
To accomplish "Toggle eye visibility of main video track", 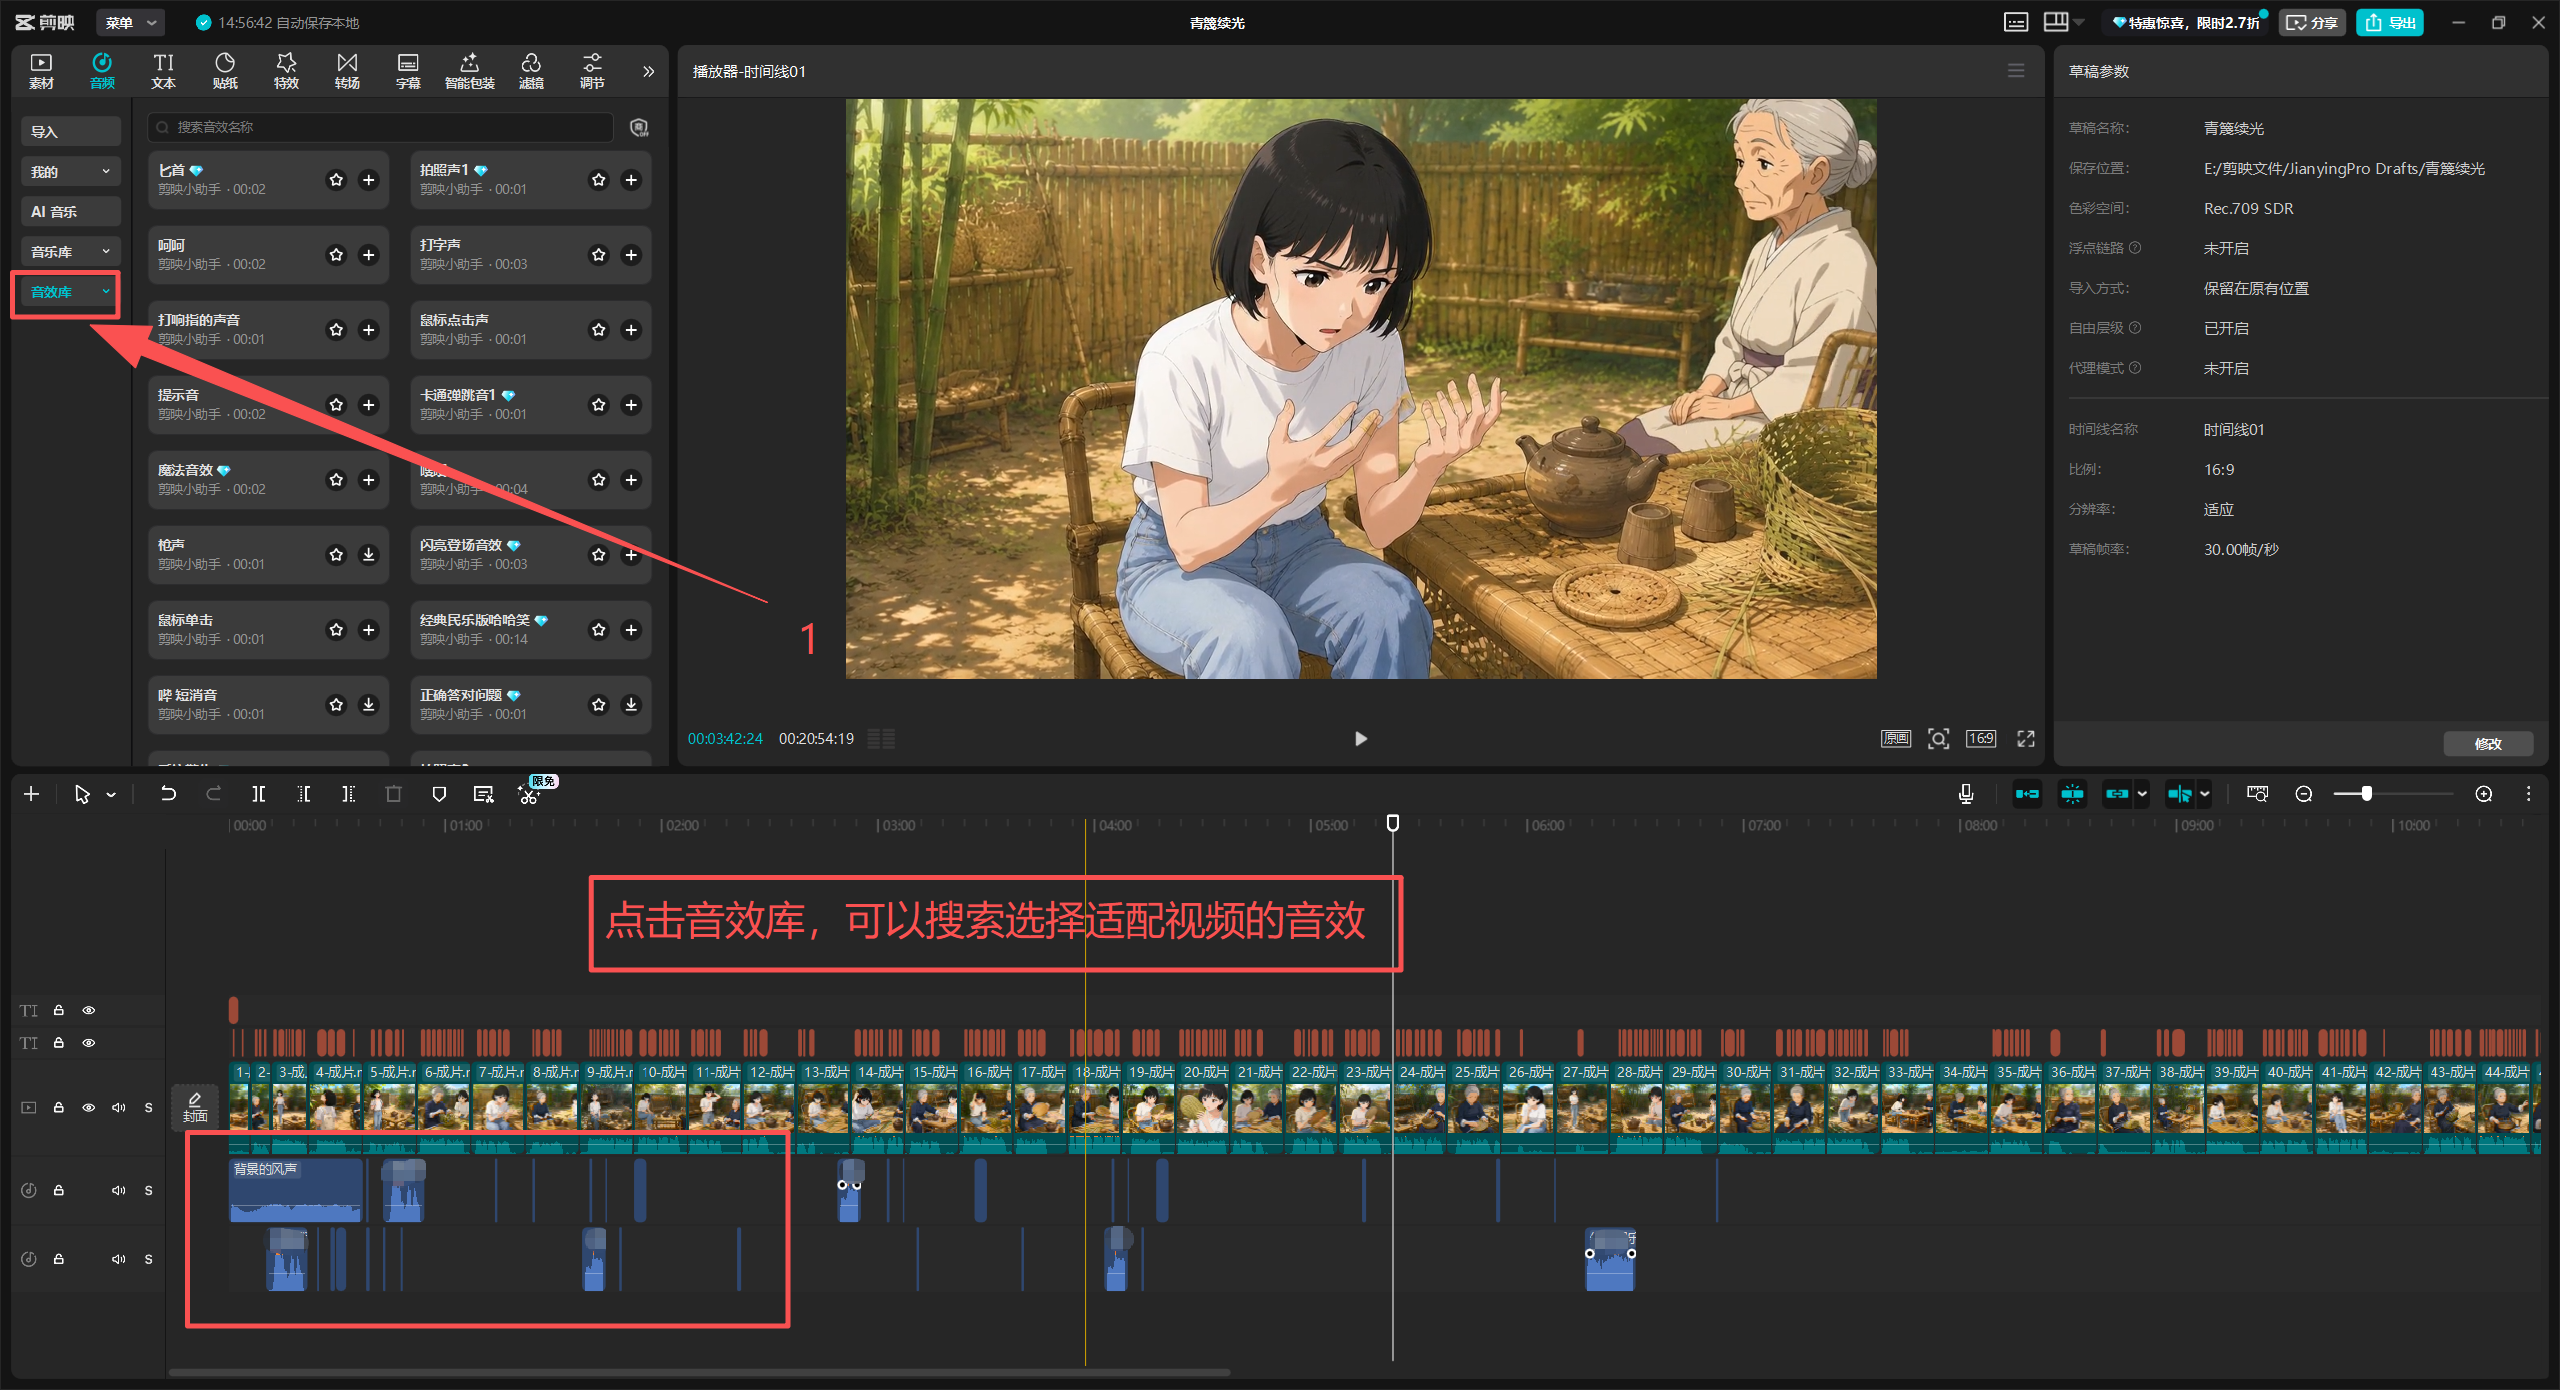I will point(88,1108).
